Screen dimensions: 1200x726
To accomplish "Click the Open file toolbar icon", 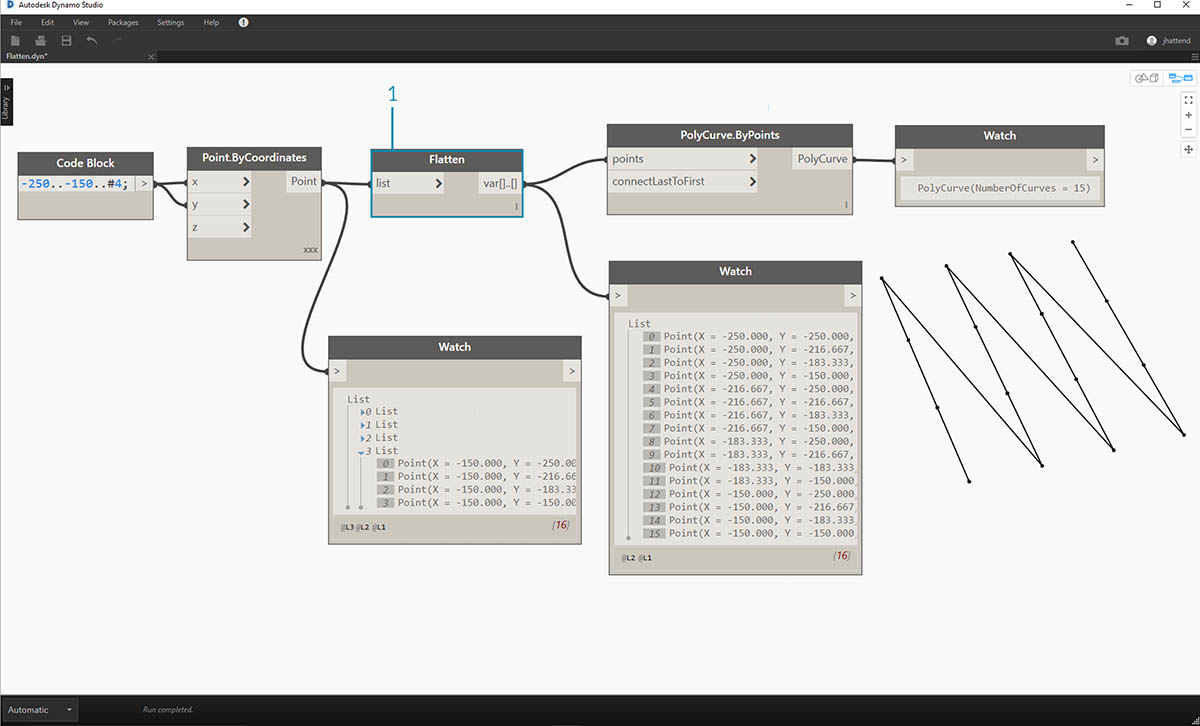I will pyautogui.click(x=41, y=40).
